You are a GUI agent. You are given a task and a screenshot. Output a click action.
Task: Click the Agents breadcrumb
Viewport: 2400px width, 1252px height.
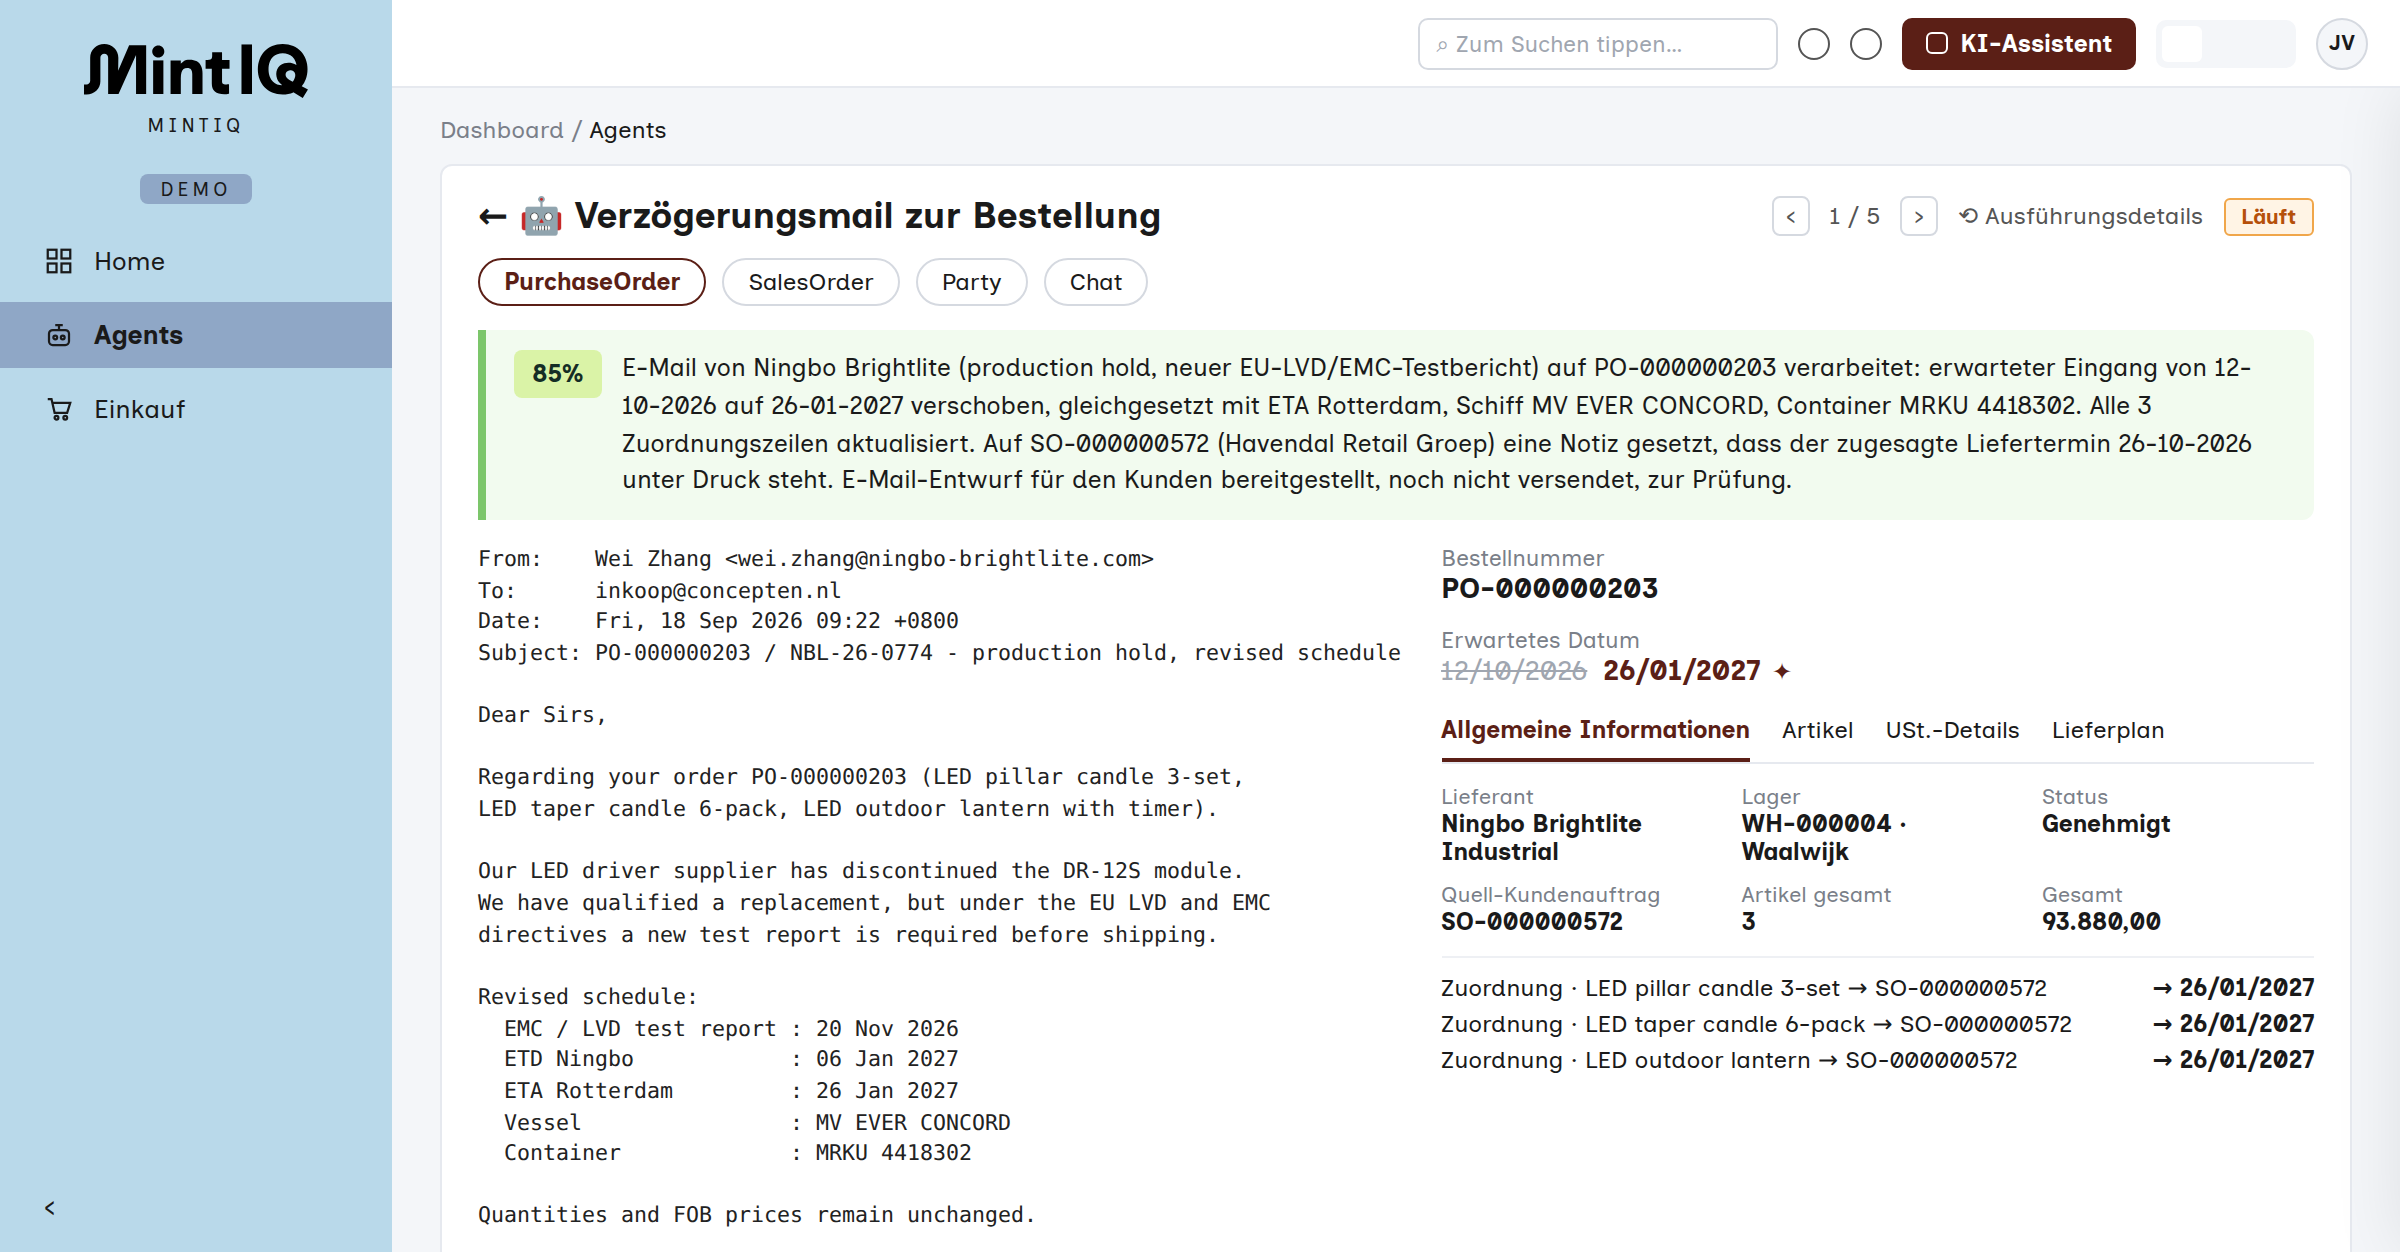627,130
